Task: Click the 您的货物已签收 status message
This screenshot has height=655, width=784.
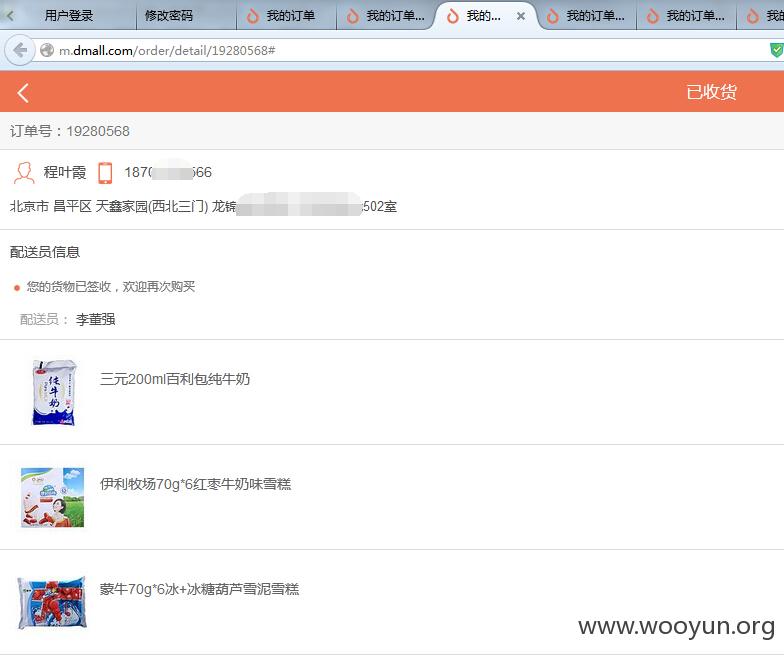Action: pyautogui.click(x=110, y=286)
